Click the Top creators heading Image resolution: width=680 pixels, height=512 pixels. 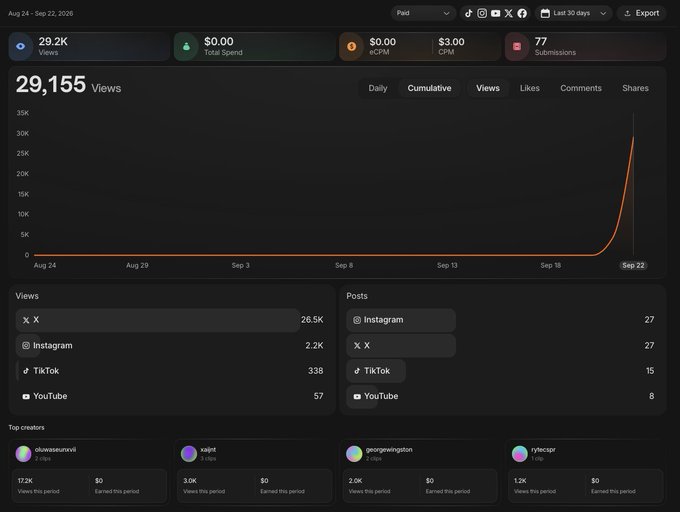click(x=26, y=427)
